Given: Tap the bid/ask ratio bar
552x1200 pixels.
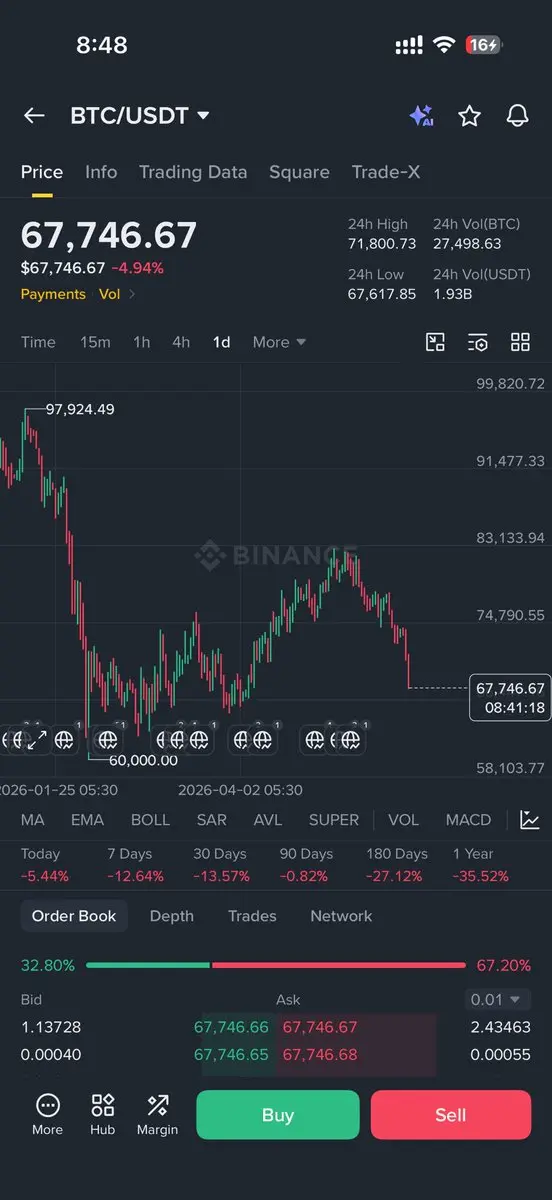Looking at the screenshot, I should (x=276, y=966).
